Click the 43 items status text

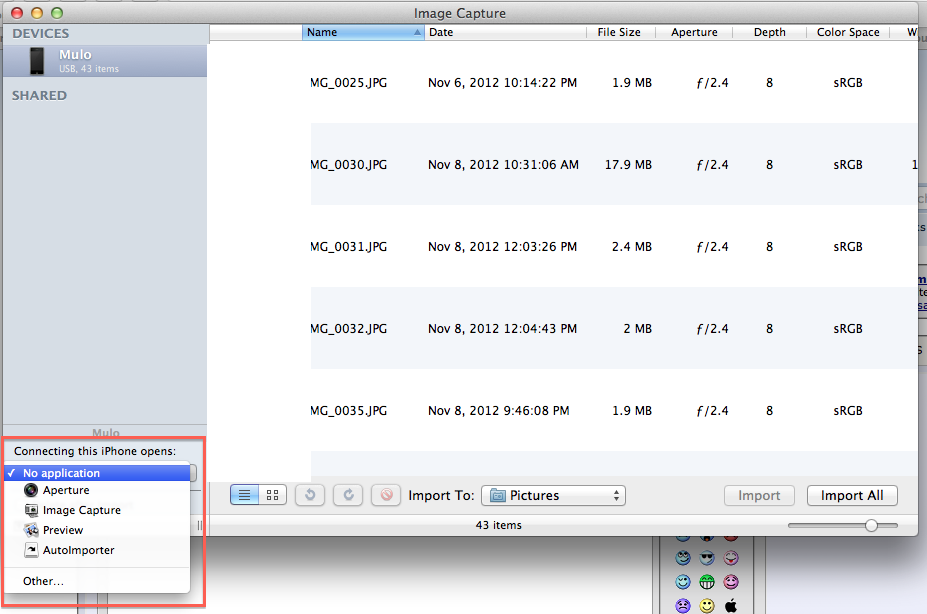[x=498, y=525]
